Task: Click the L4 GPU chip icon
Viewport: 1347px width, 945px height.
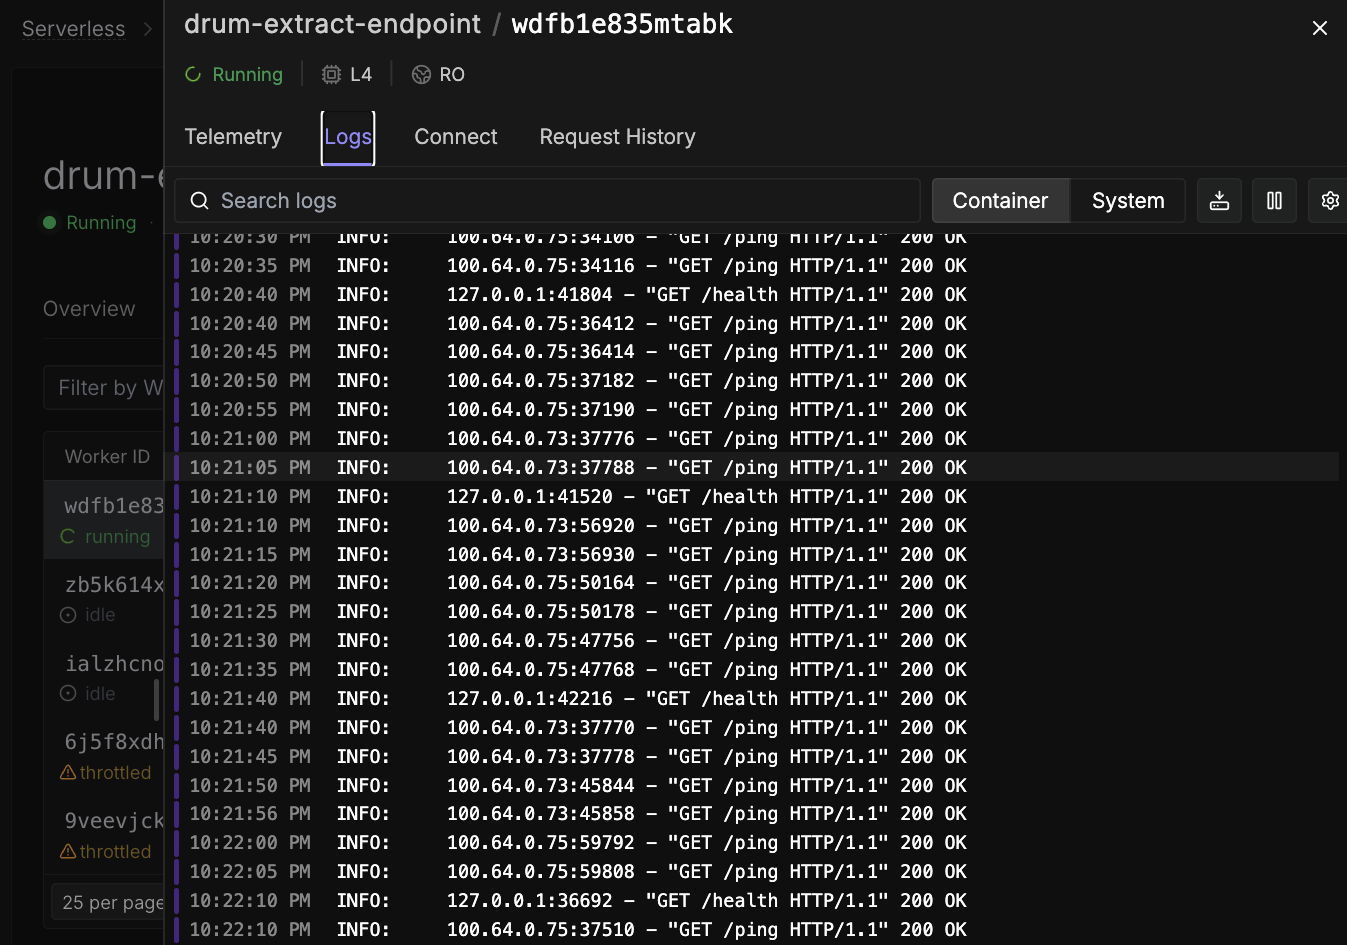Action: pos(331,74)
